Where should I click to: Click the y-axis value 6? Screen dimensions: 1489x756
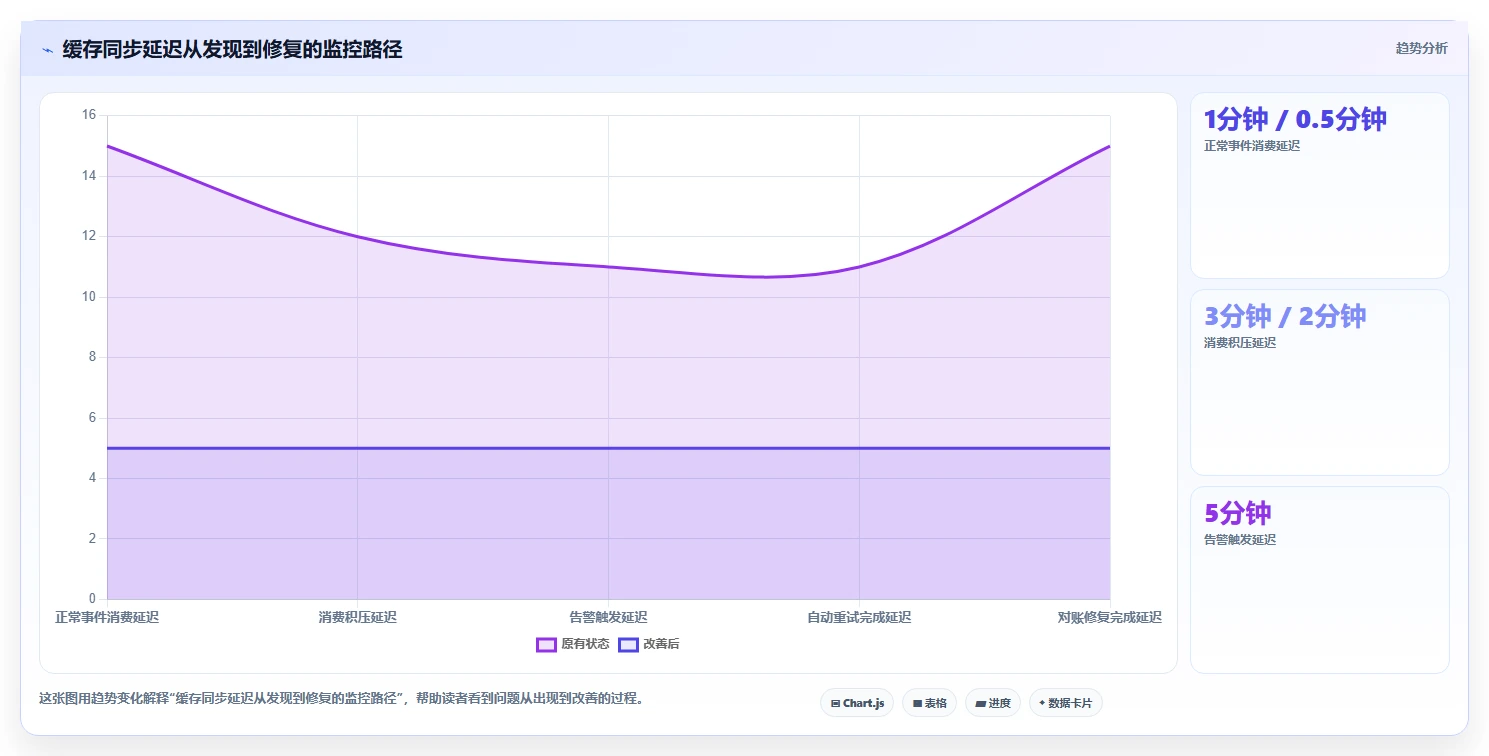92,418
